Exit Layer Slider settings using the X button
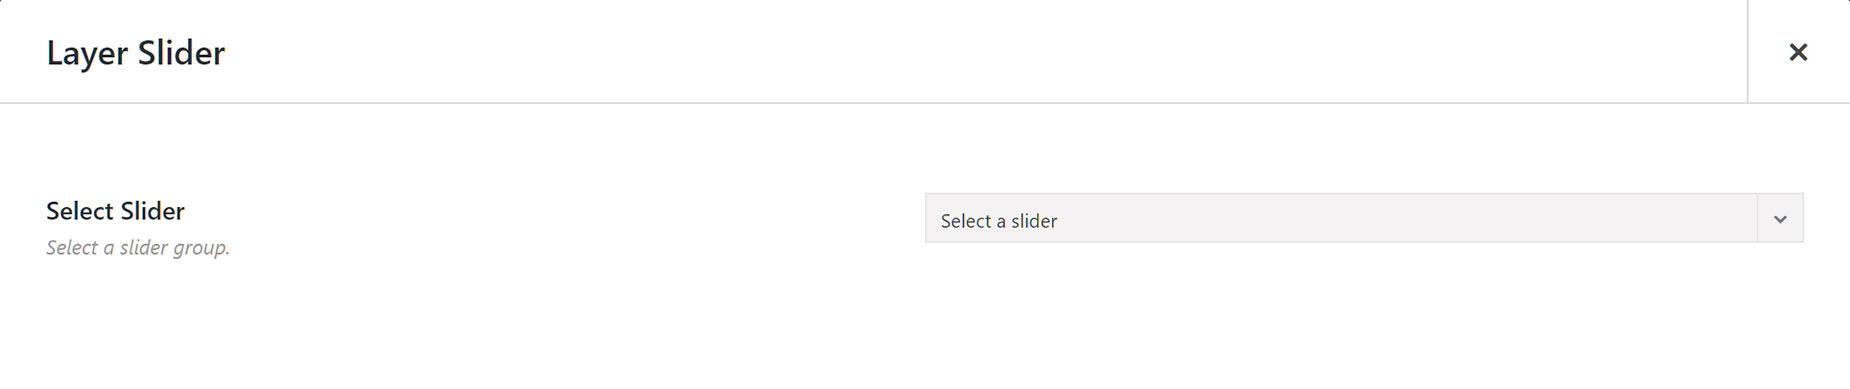Screen dimensions: 1850x389 1798,52
